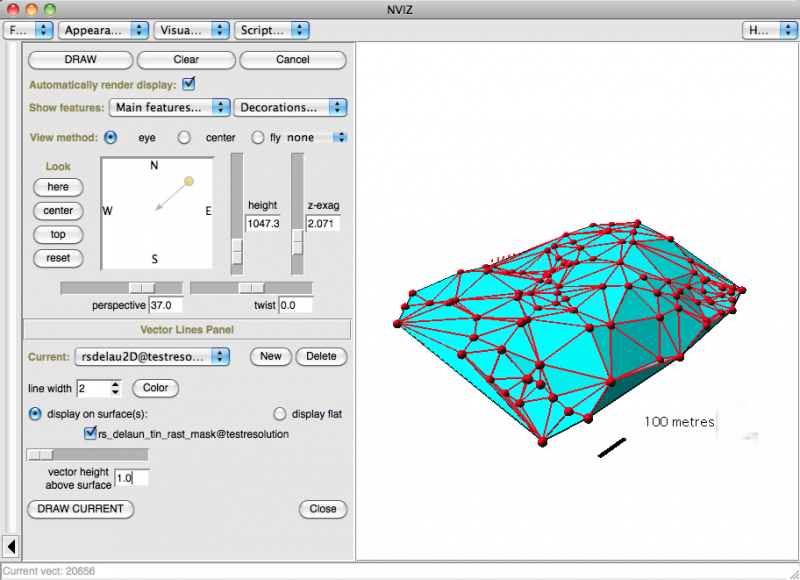Open the Appearance menu
This screenshot has height=580, width=800.
click(x=103, y=30)
